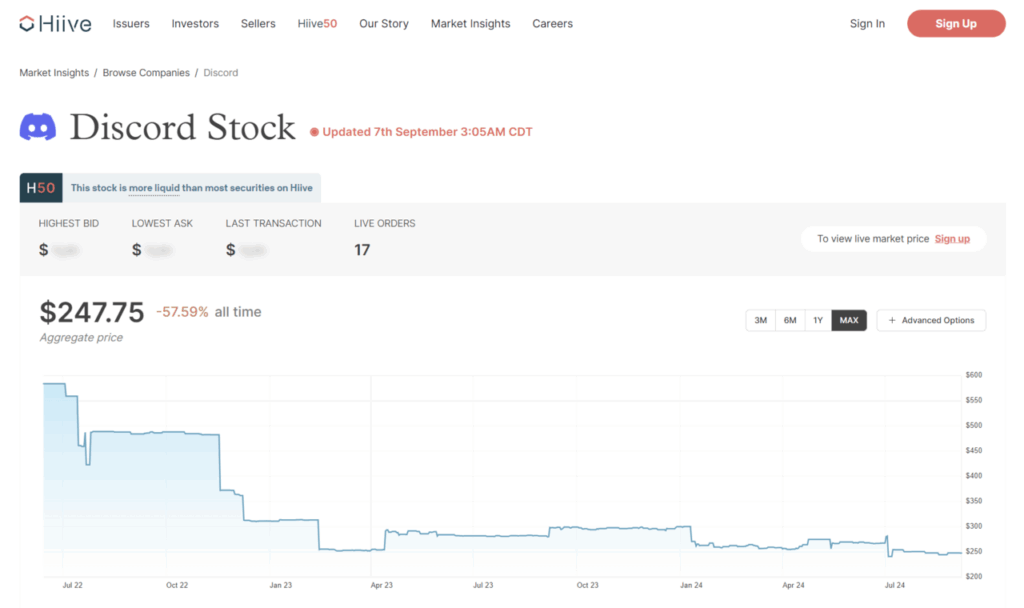The width and height of the screenshot is (1024, 608).
Task: Visit the Our Story page
Action: [x=384, y=24]
